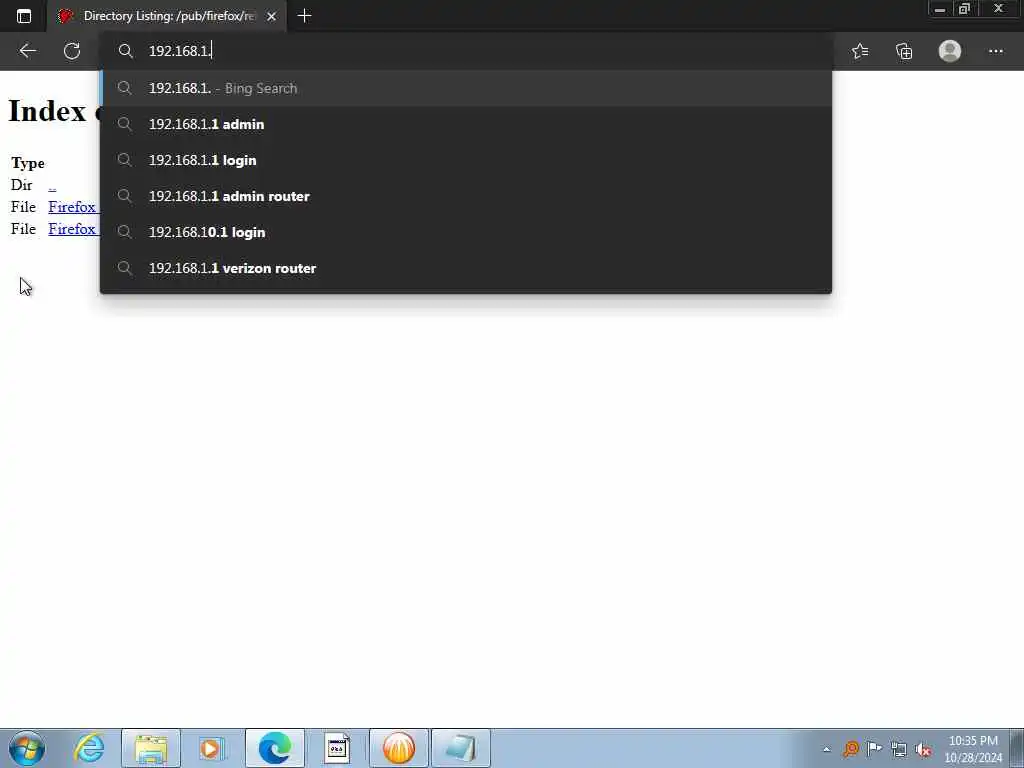Open the second Firefox file link
The width and height of the screenshot is (1024, 768).
(x=72, y=229)
